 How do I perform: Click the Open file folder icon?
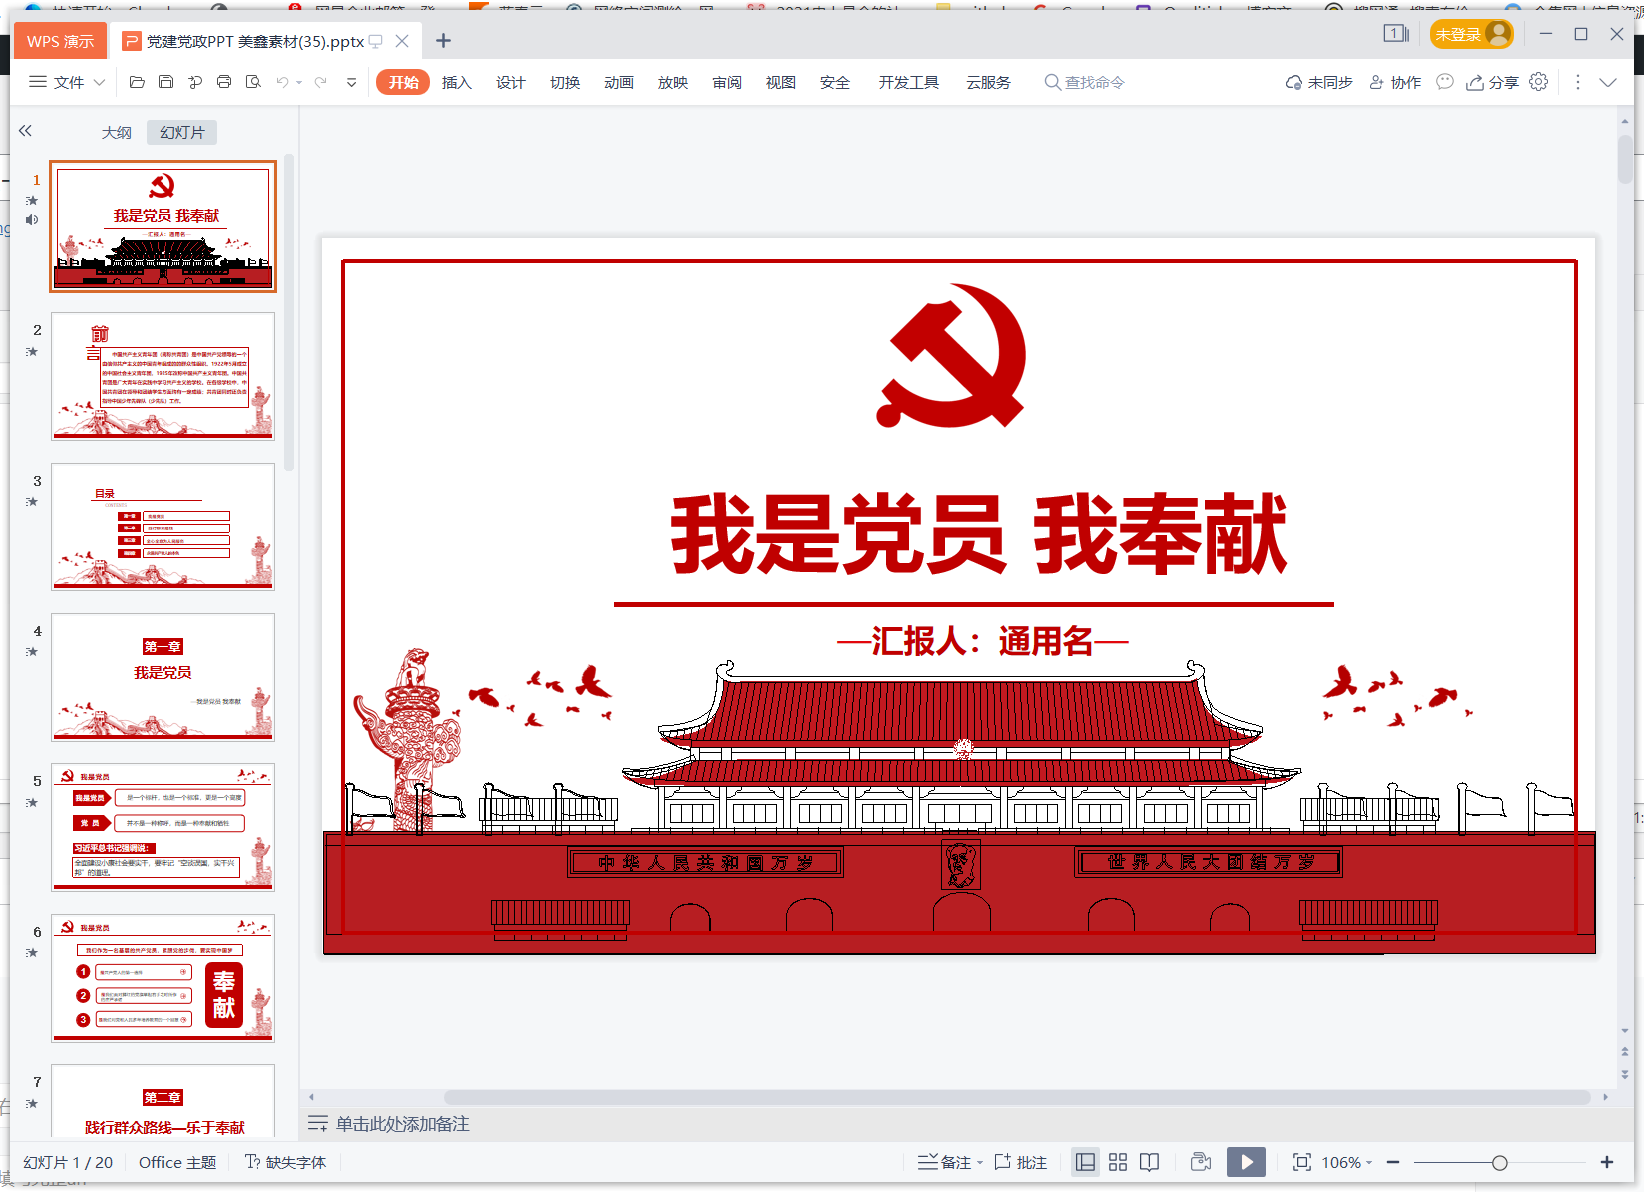137,82
